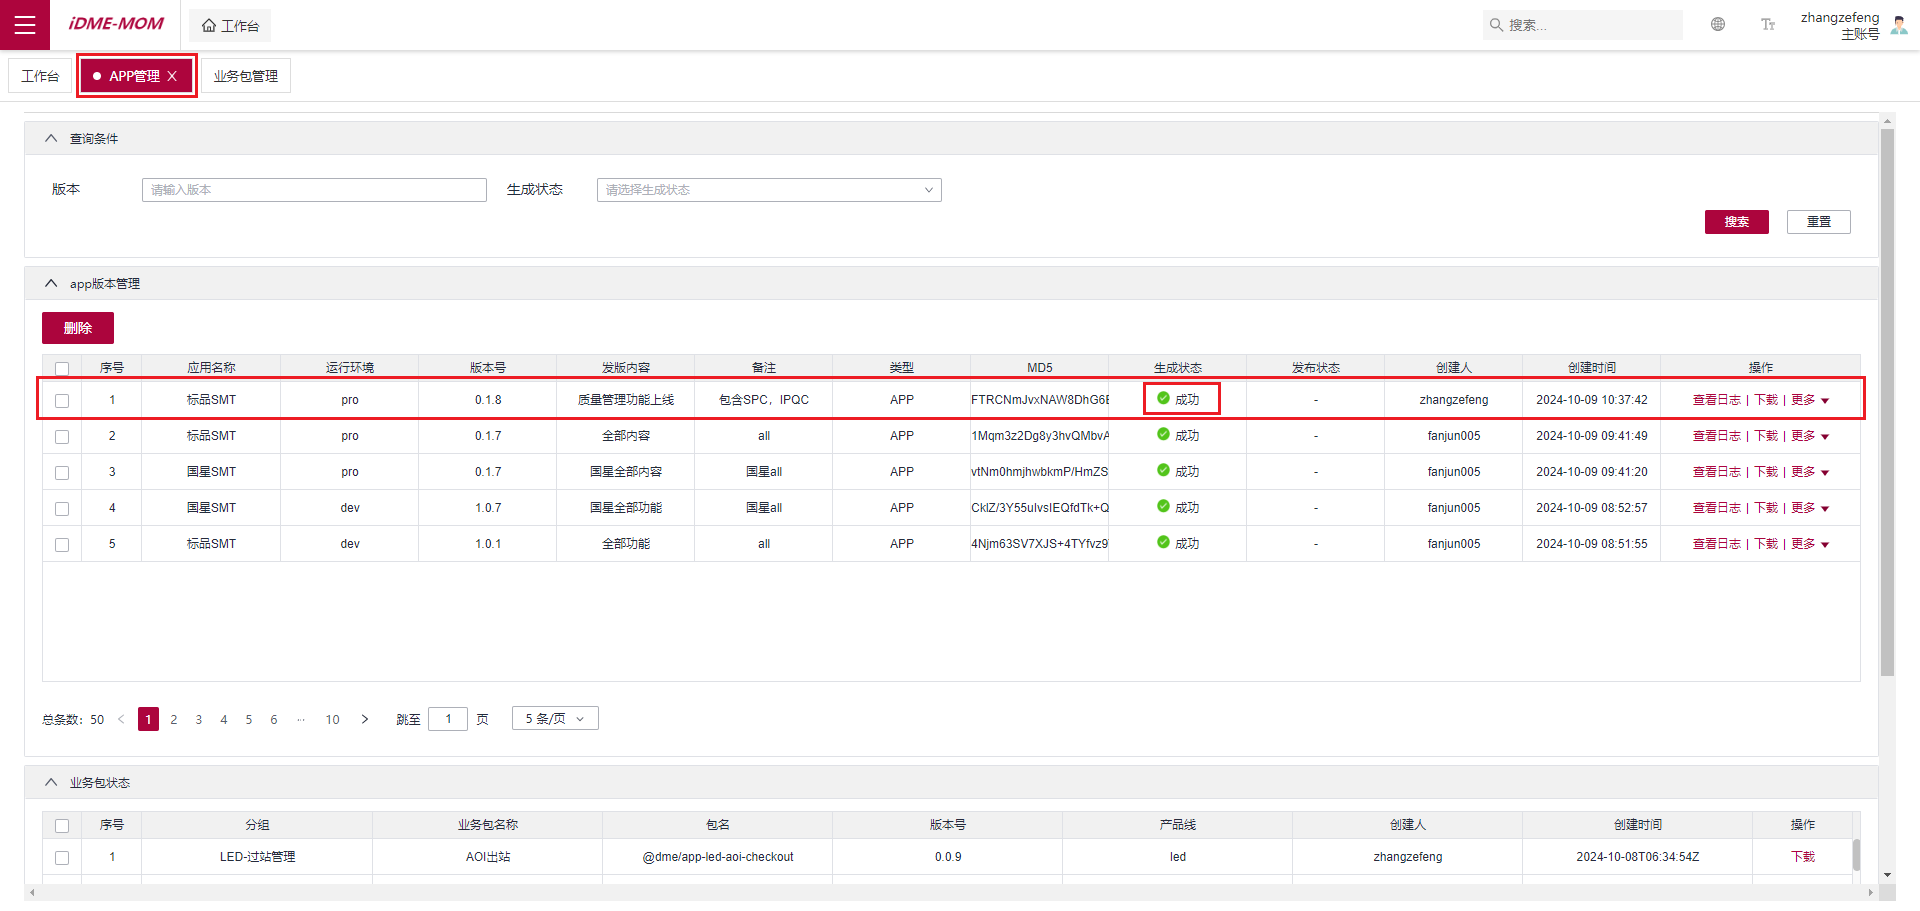Viewport: 1920px width, 911px height.
Task: Switch to the 业务包管理 tab
Action: (245, 75)
